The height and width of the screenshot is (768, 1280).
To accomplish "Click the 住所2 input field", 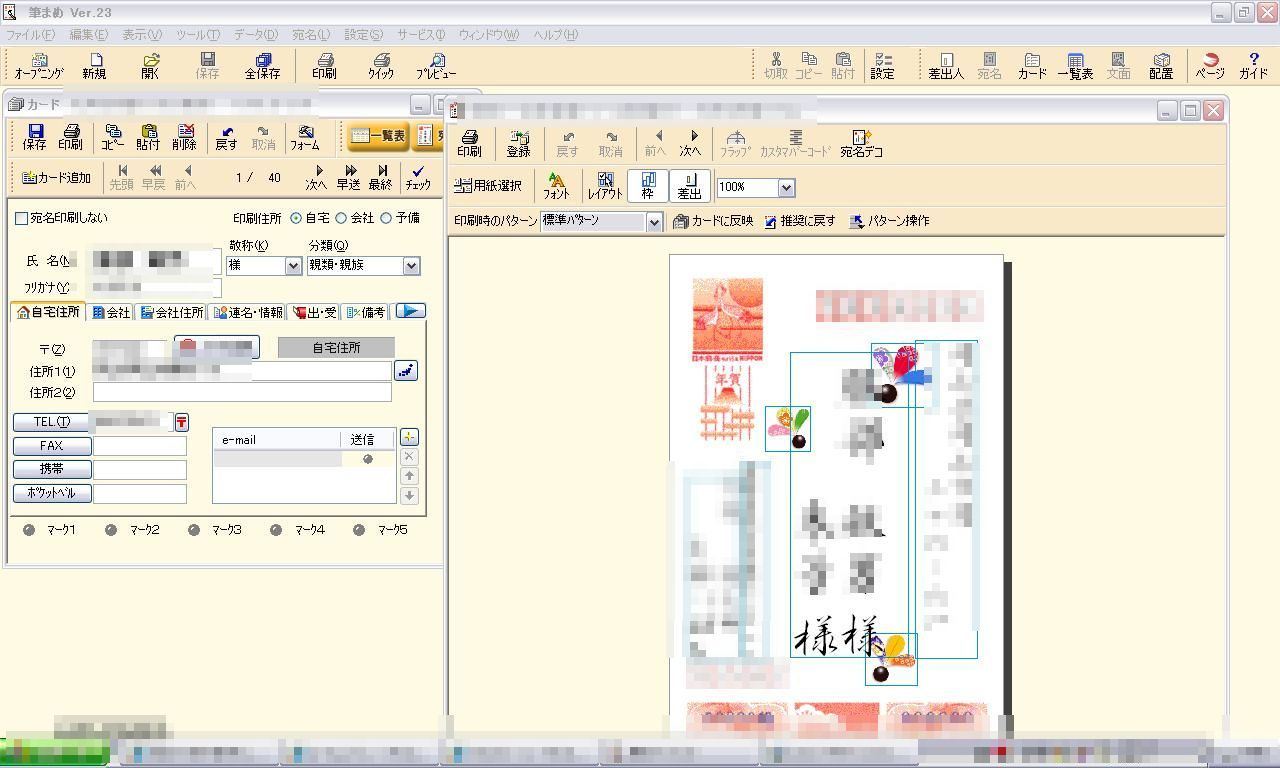I will 242,392.
